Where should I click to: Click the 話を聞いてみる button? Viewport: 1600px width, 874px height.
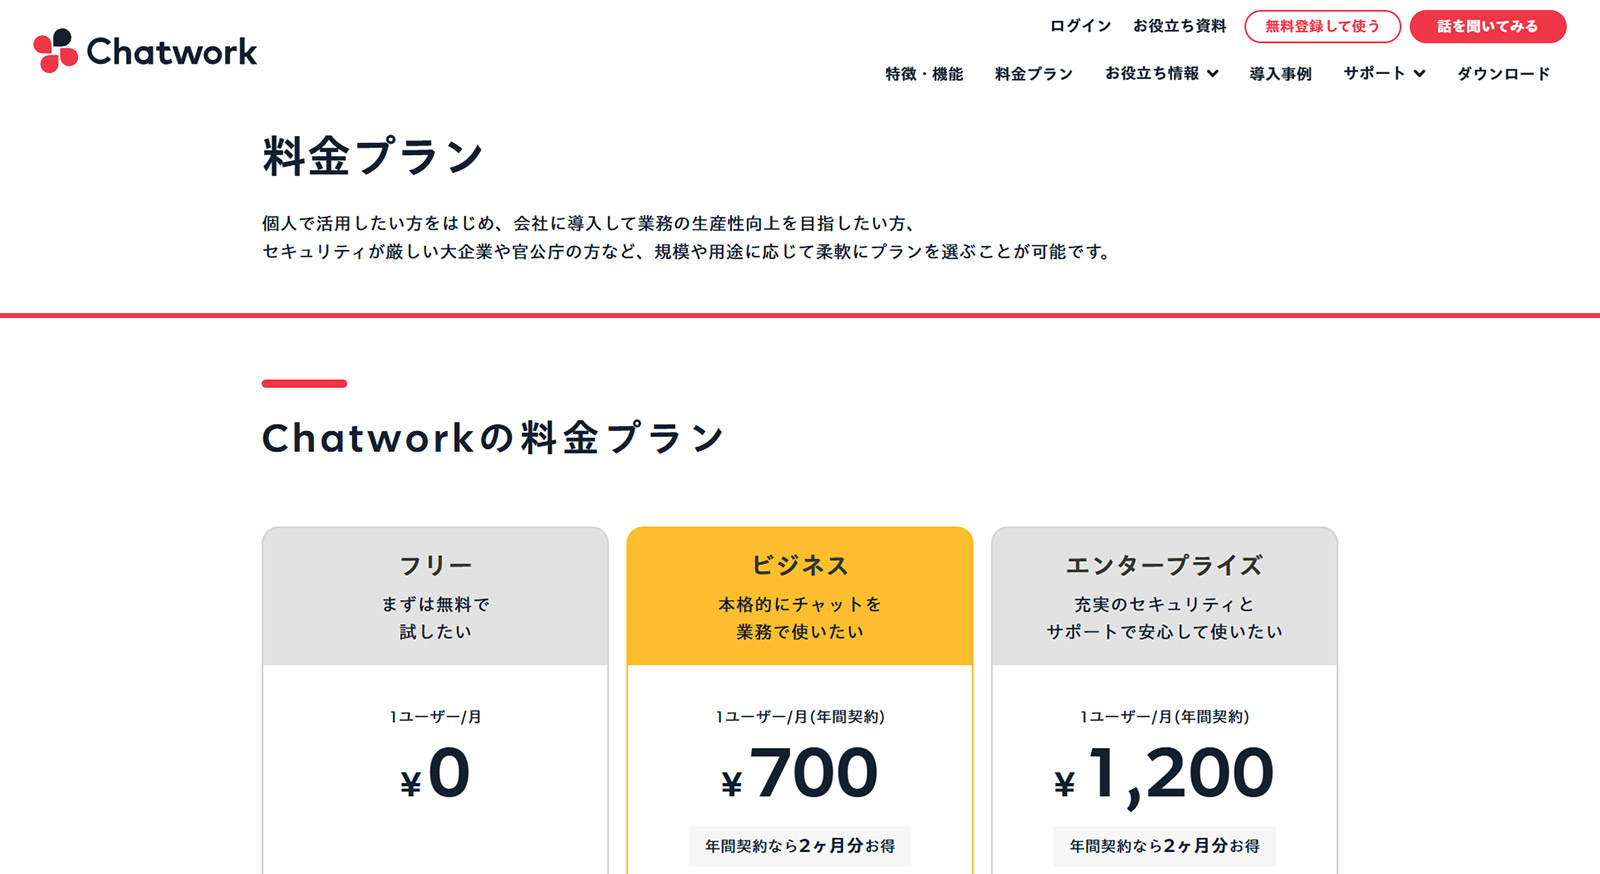1488,27
